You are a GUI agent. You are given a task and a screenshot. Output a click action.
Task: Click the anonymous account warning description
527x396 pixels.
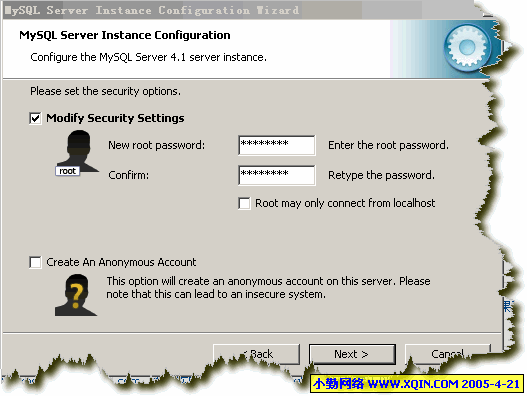click(268, 287)
